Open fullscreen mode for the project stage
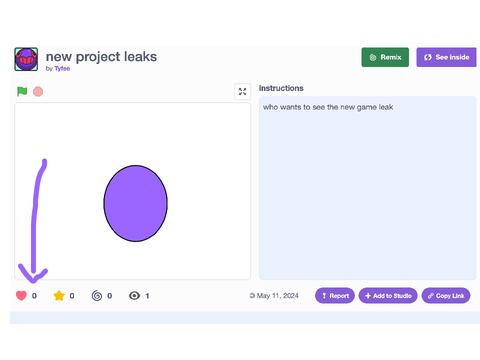Image resolution: width=480 pixels, height=360 pixels. tap(243, 92)
